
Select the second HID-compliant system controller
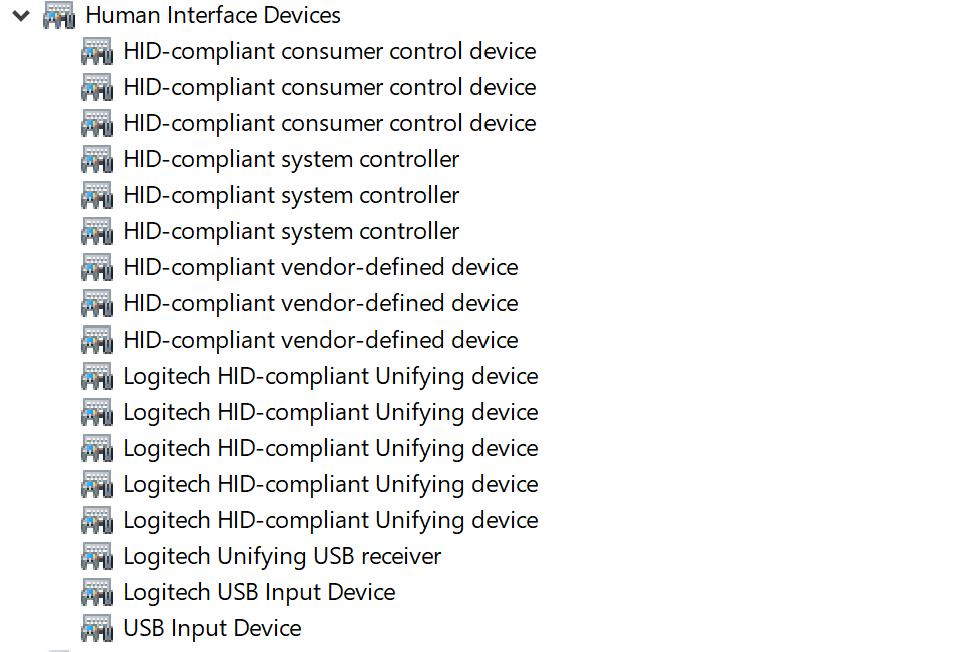(291, 195)
